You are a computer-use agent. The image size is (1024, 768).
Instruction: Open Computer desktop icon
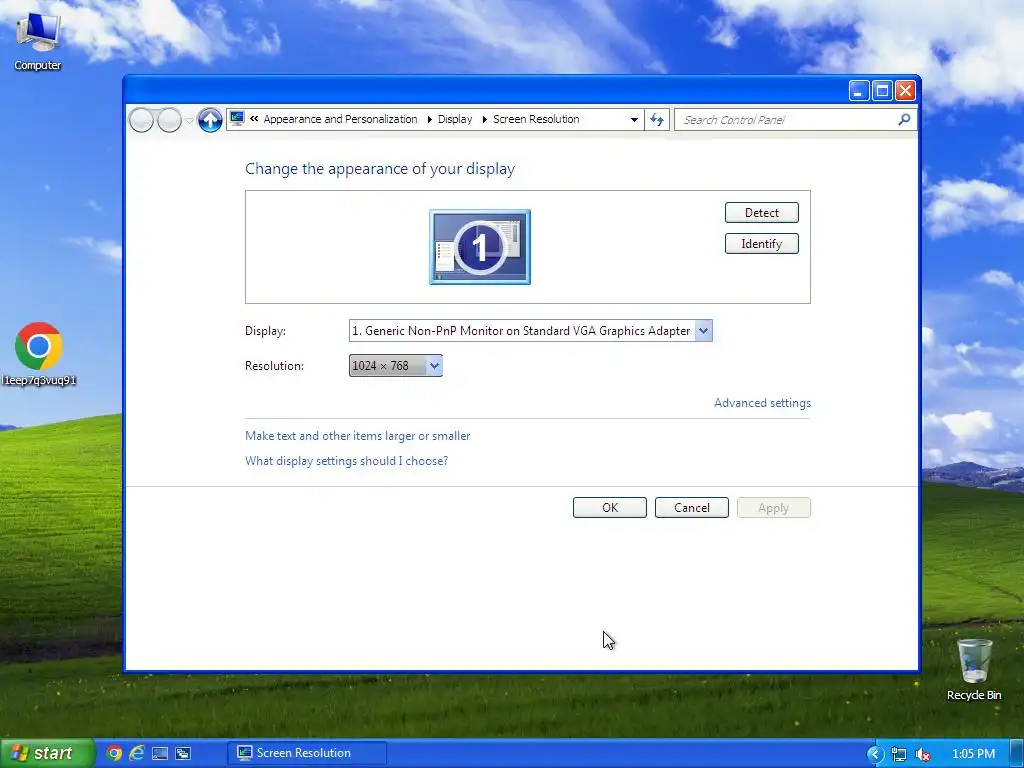point(38,40)
